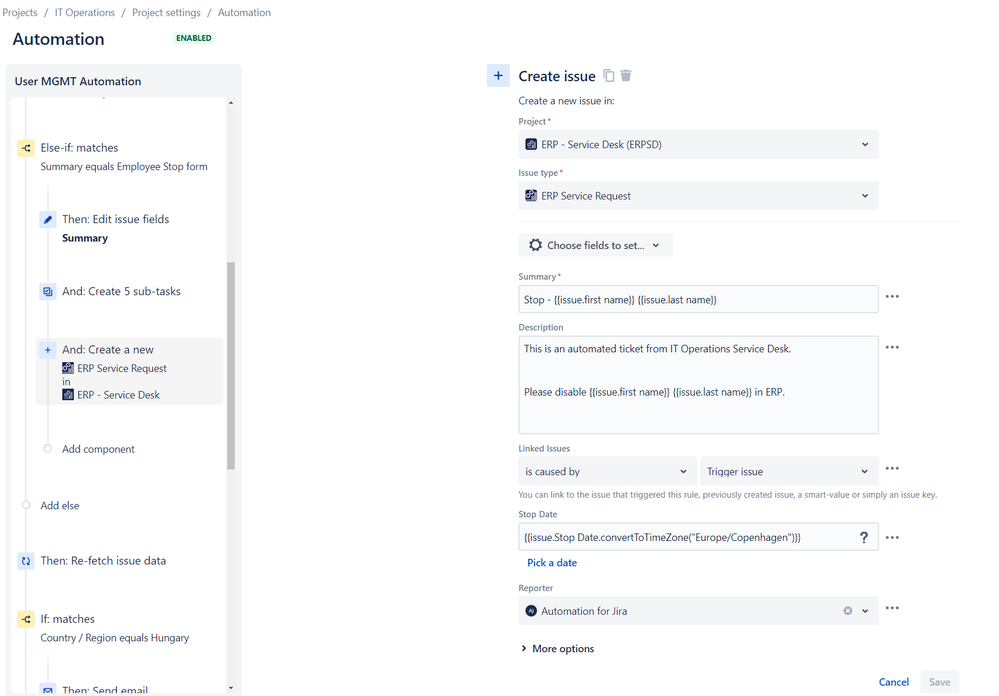Click the Send email envelope icon

pyautogui.click(x=47, y=690)
